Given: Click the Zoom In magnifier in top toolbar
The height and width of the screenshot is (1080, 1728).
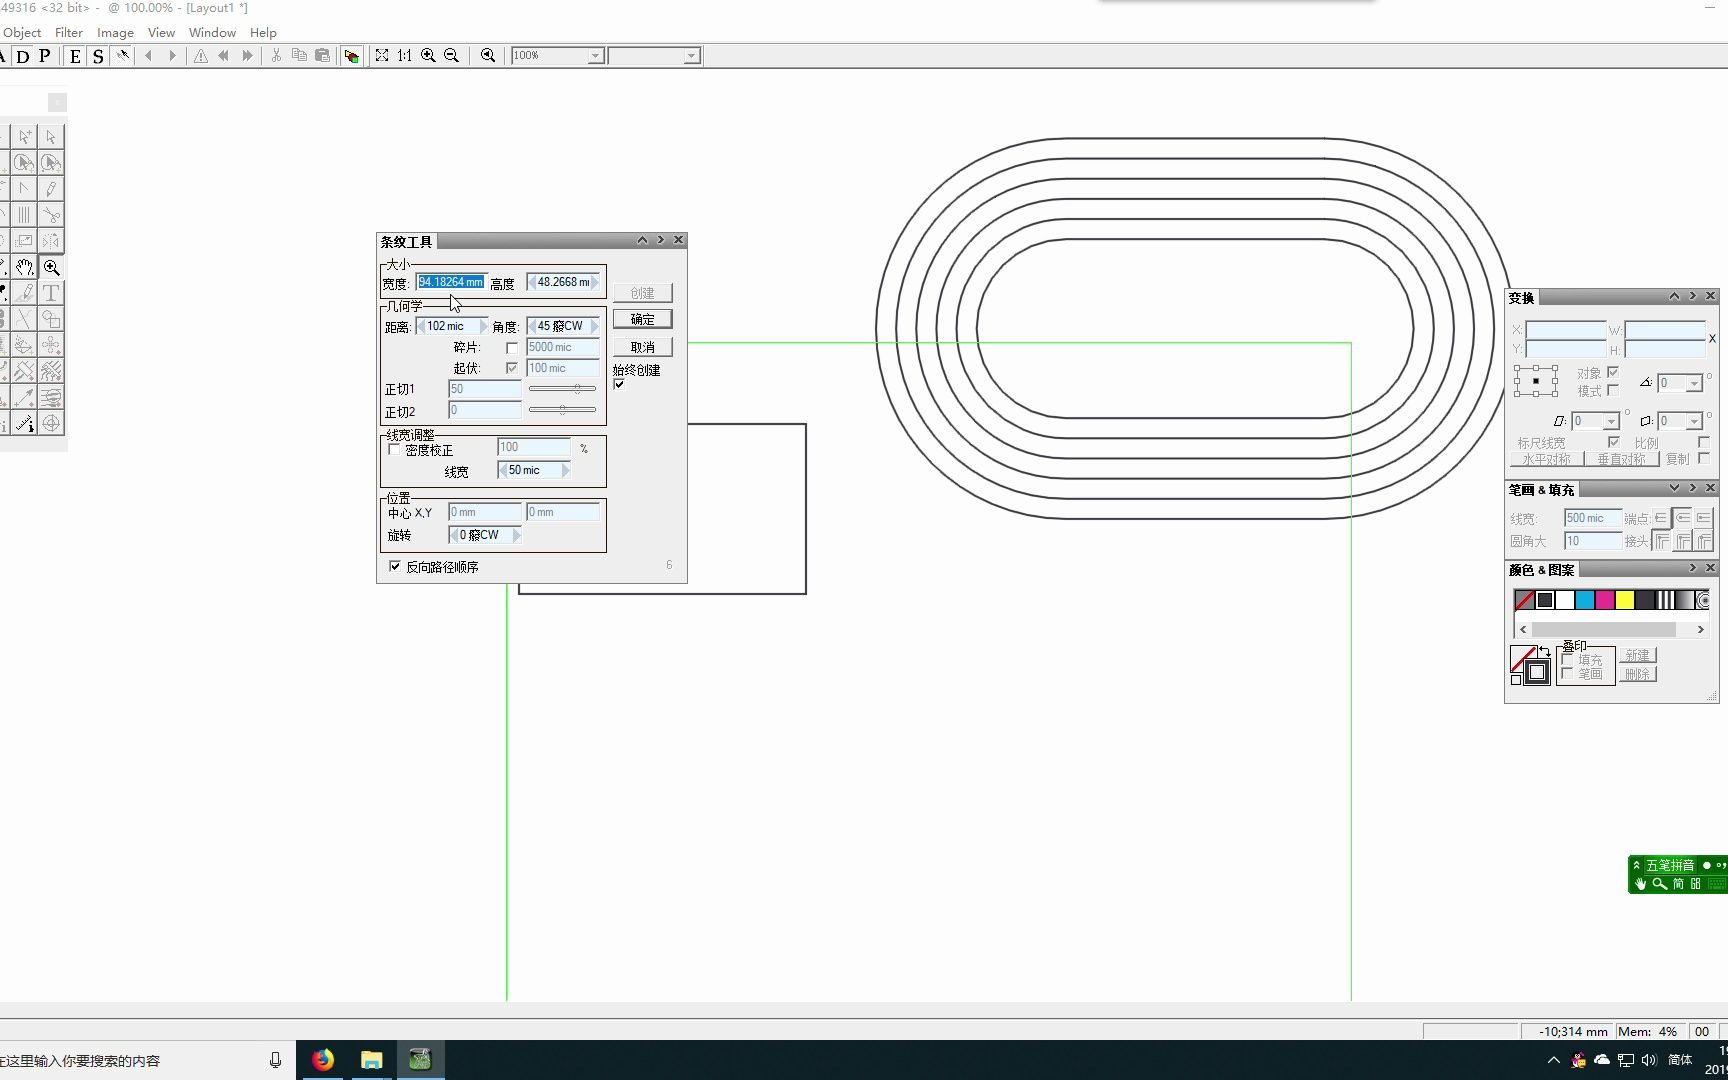Looking at the screenshot, I should tap(428, 56).
